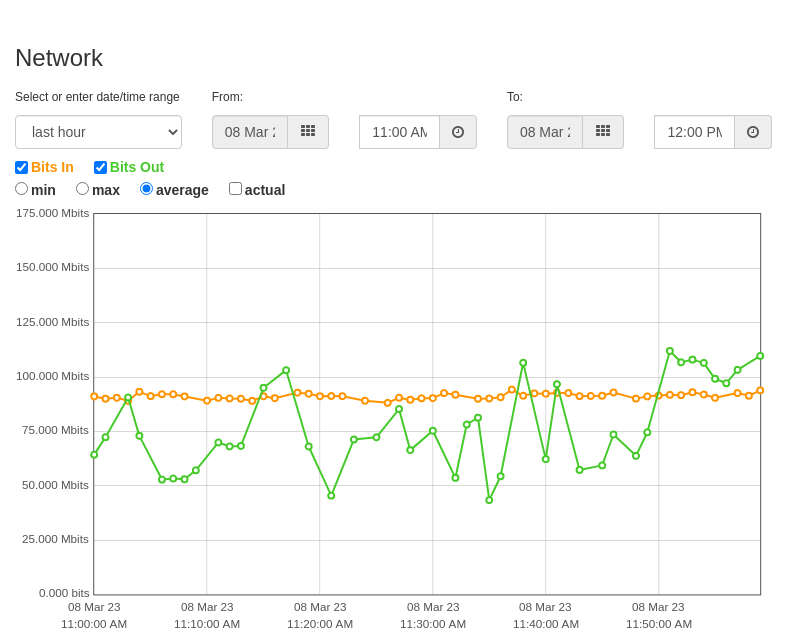Open the 'last hour' range dropdown

pyautogui.click(x=98, y=132)
